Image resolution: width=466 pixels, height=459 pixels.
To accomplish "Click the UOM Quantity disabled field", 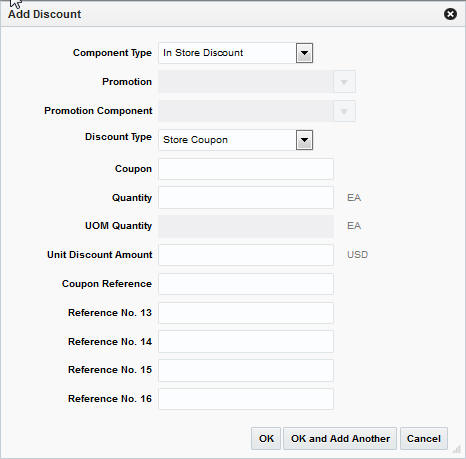I will point(246,226).
